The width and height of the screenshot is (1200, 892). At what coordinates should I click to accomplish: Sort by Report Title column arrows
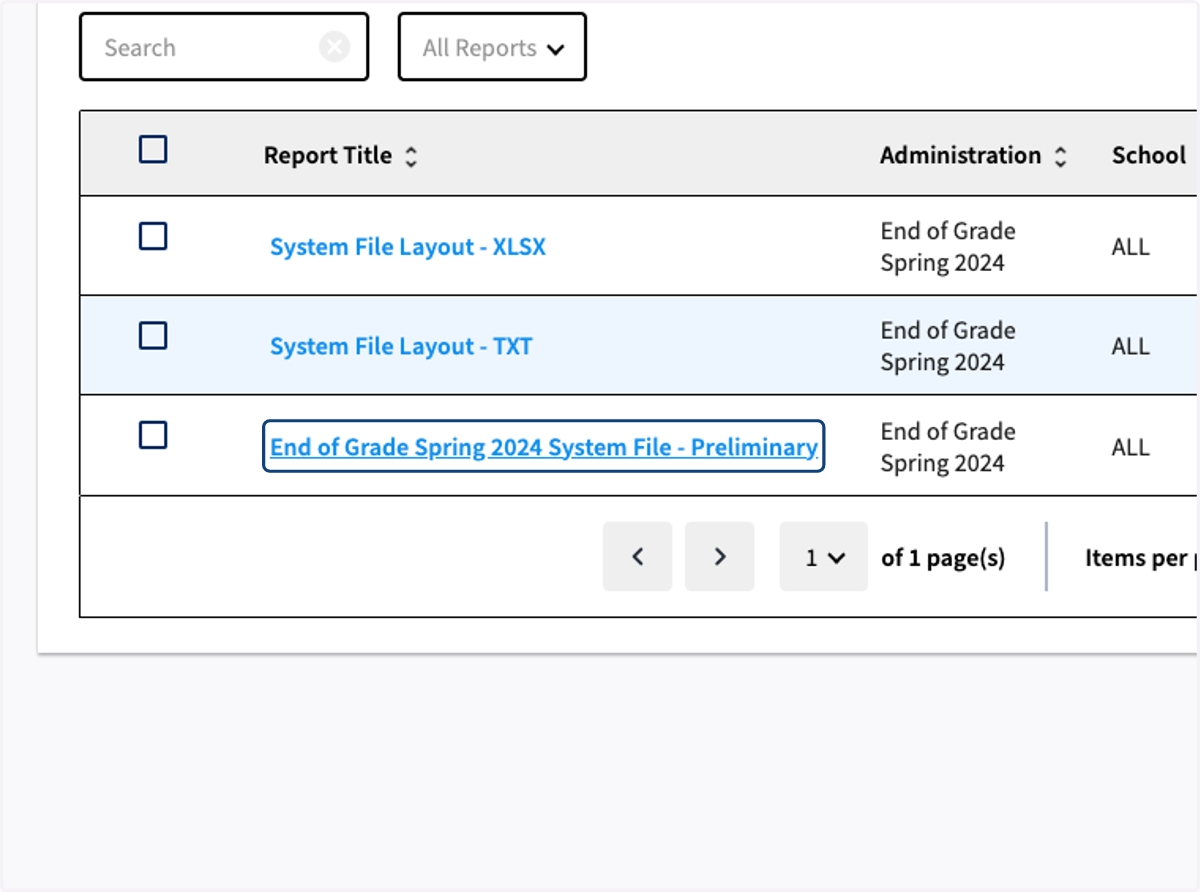click(411, 157)
